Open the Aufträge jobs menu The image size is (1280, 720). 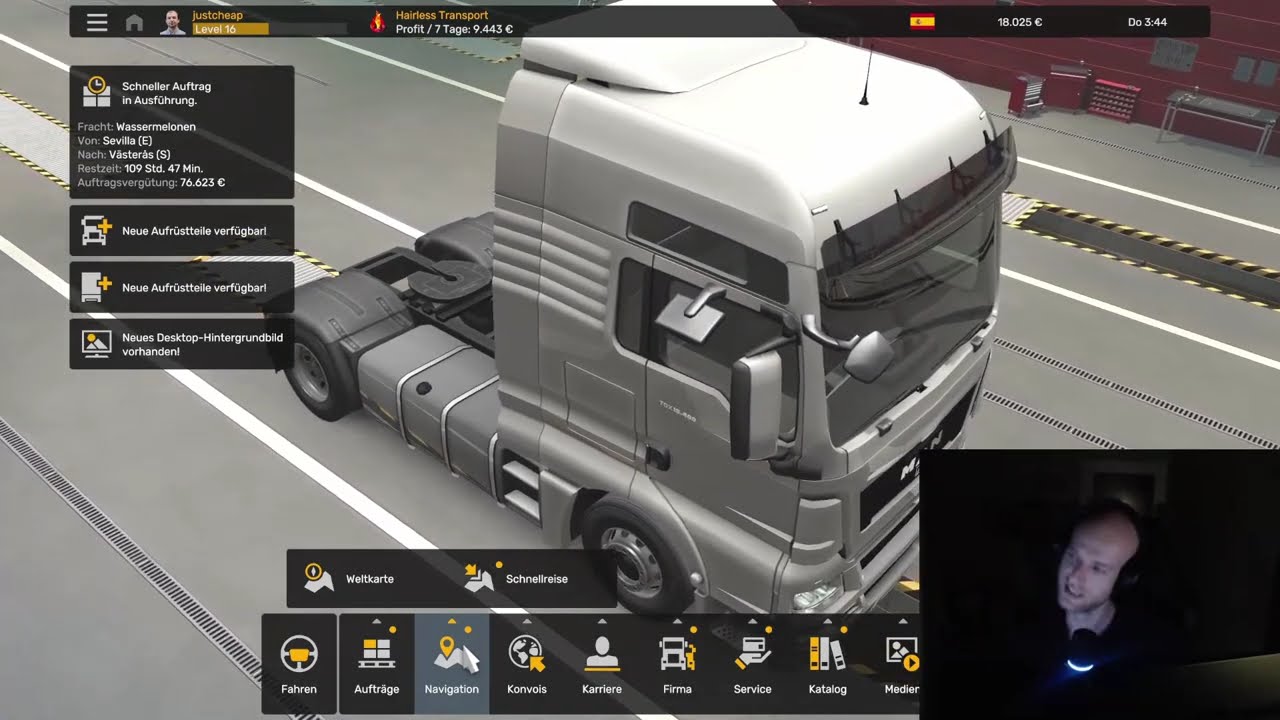click(377, 663)
